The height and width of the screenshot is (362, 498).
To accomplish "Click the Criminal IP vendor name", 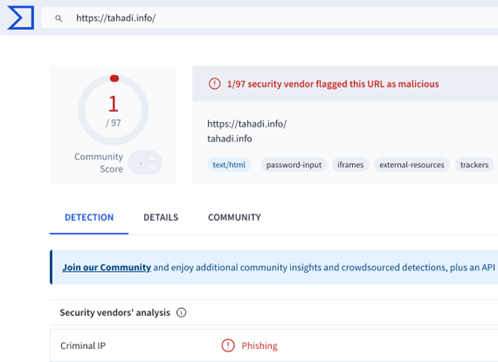I will 83,346.
